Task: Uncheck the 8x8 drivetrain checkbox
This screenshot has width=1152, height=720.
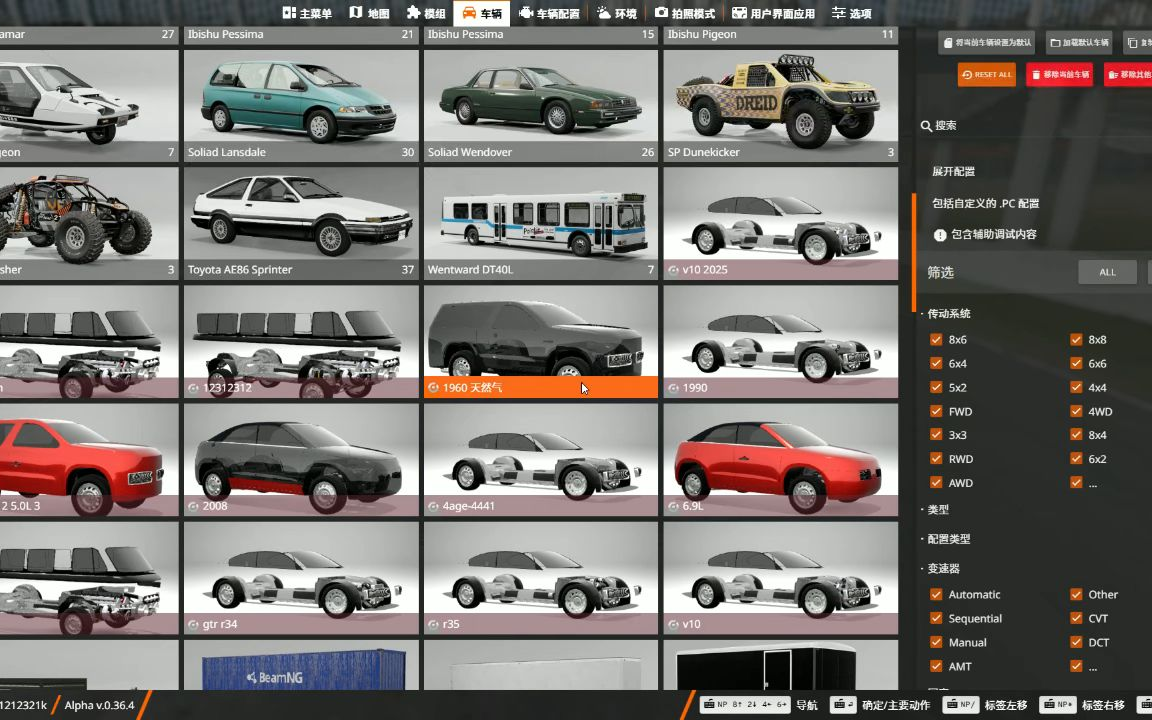Action: 1076,339
